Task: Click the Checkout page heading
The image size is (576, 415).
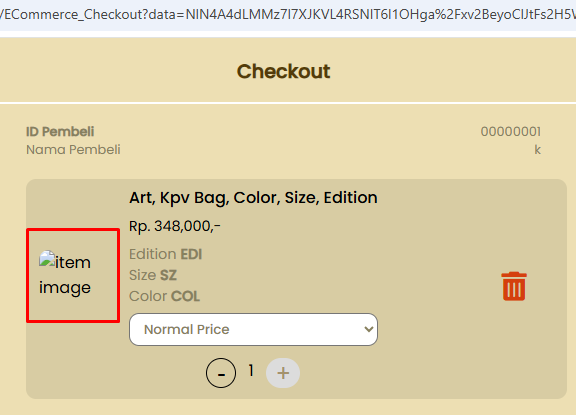Action: [283, 71]
